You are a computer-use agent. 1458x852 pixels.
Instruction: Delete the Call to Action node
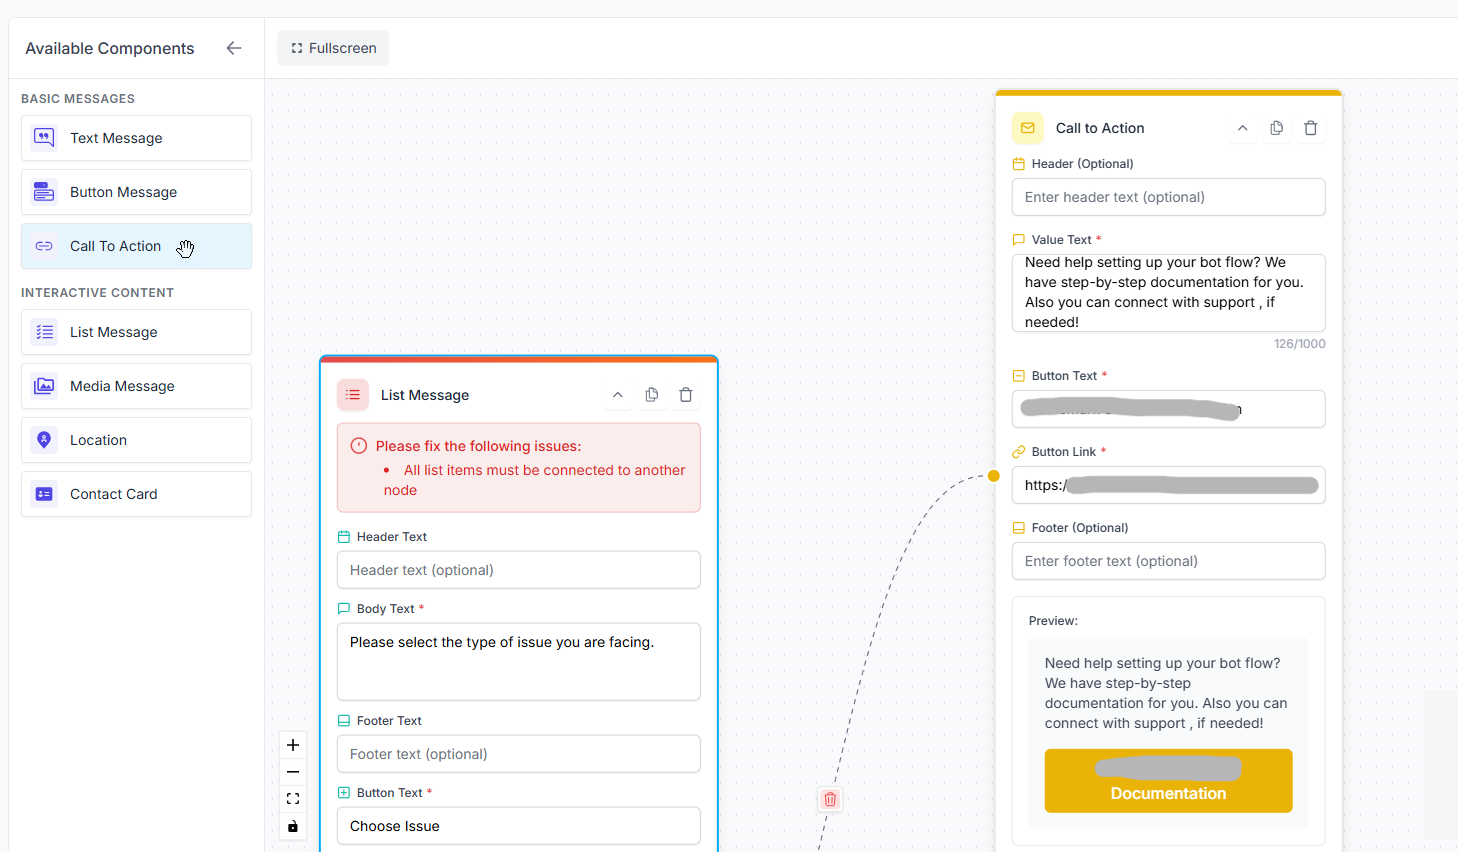(1311, 128)
